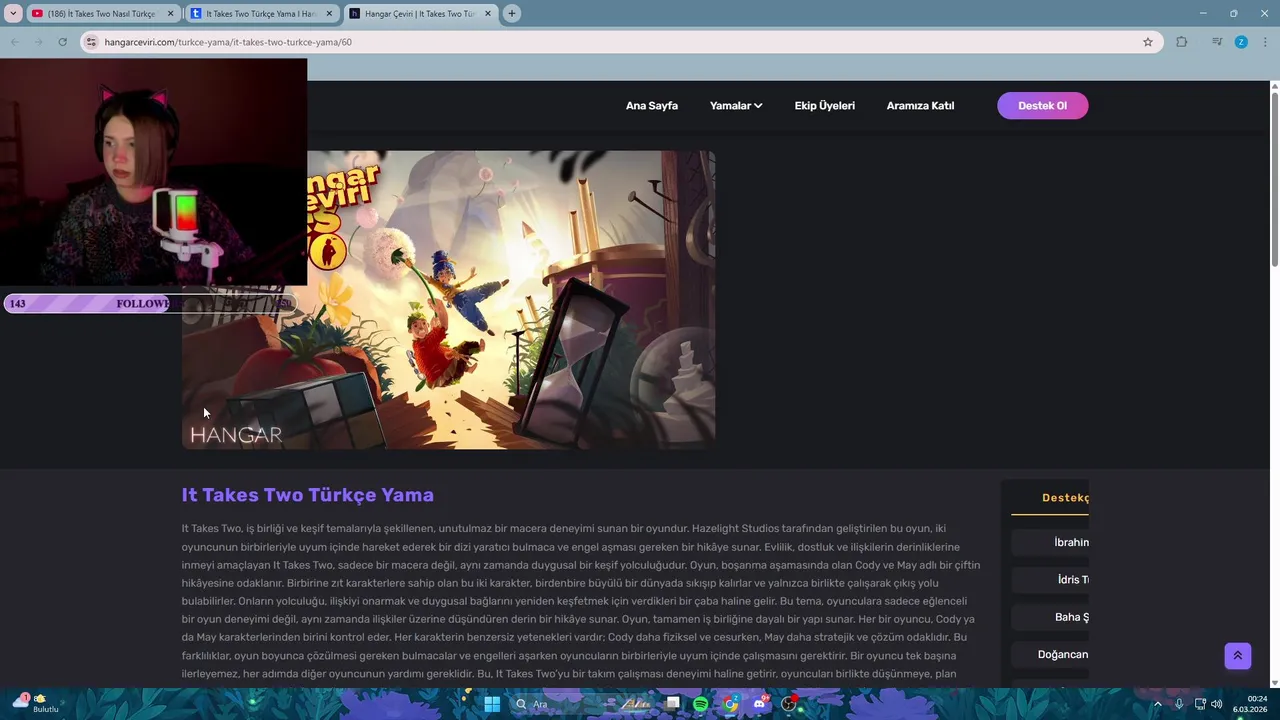View site information icon in address bar

click(x=91, y=42)
